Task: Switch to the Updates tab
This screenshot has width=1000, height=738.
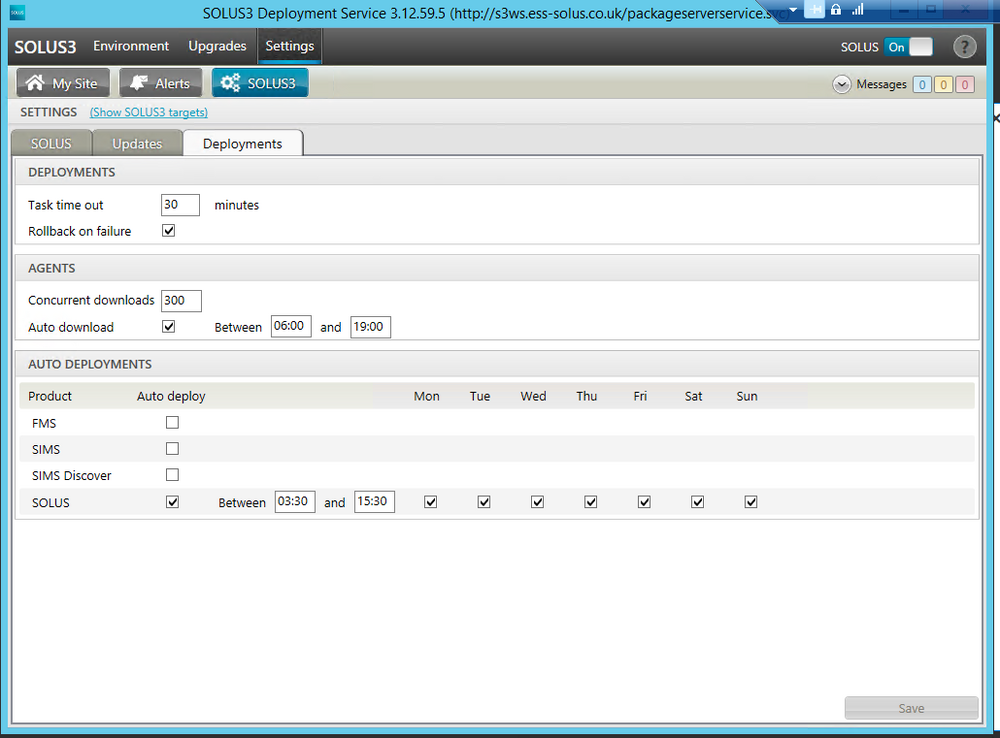Action: point(137,144)
